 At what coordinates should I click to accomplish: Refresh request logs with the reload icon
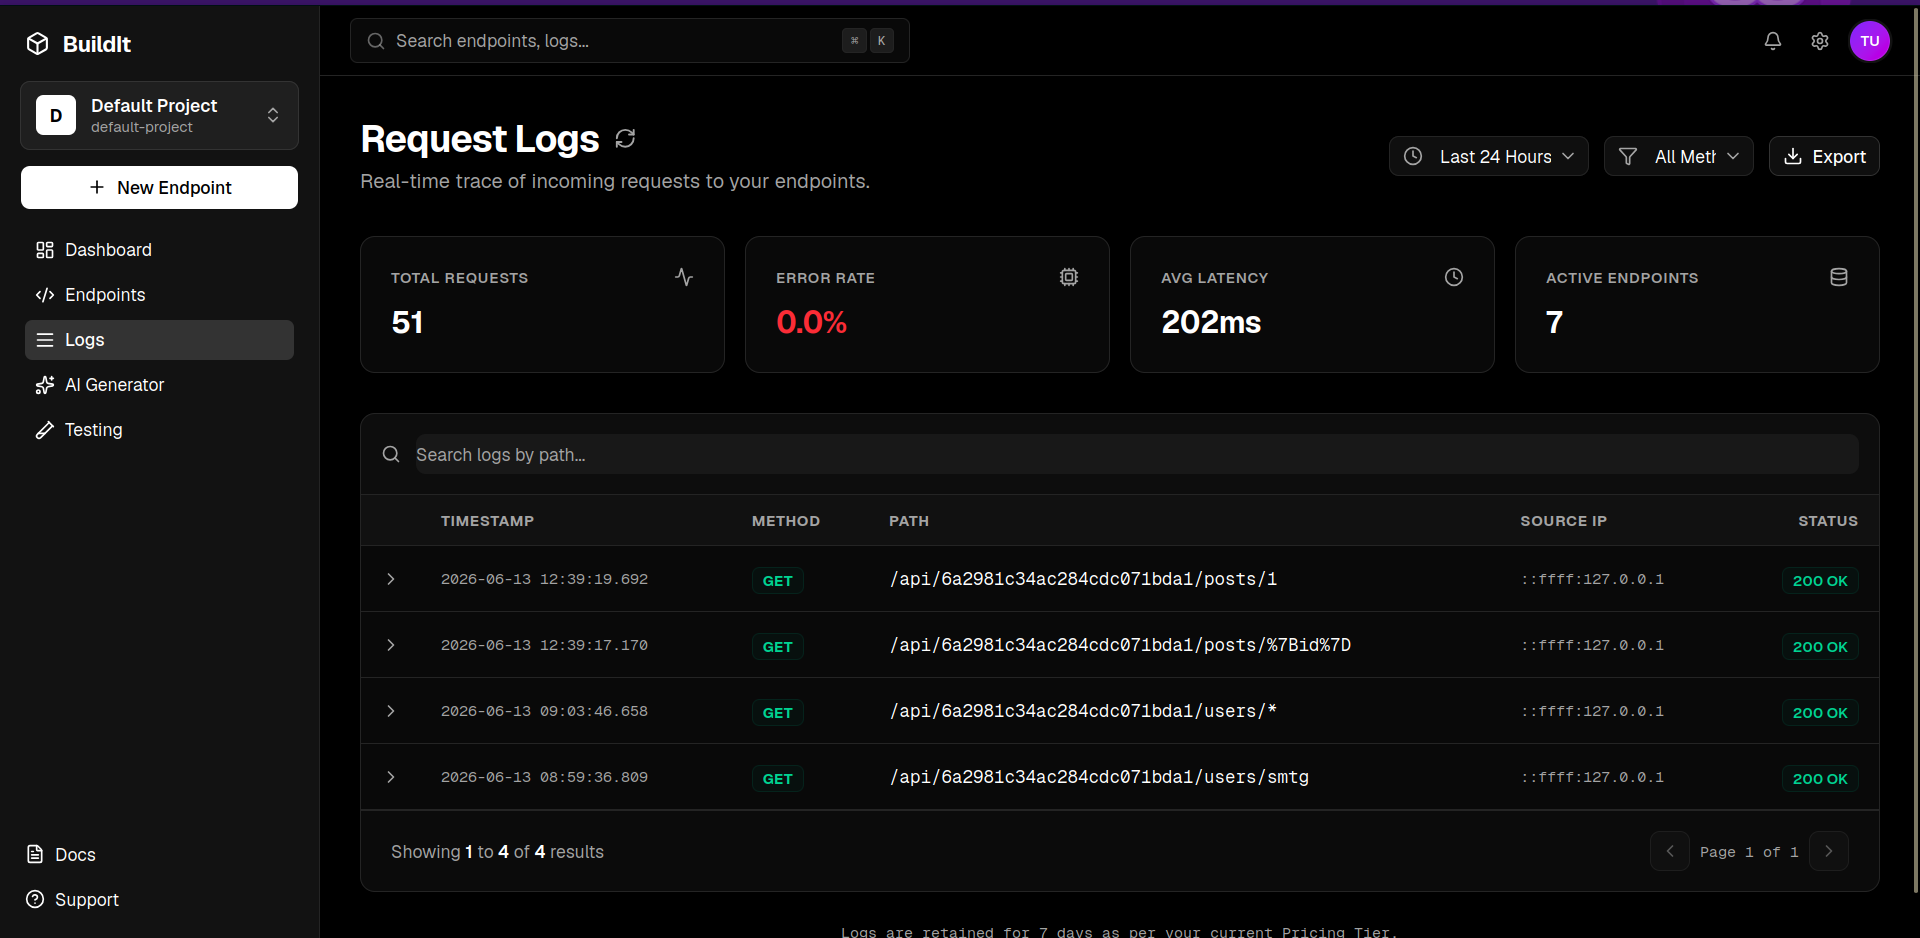[x=625, y=139]
